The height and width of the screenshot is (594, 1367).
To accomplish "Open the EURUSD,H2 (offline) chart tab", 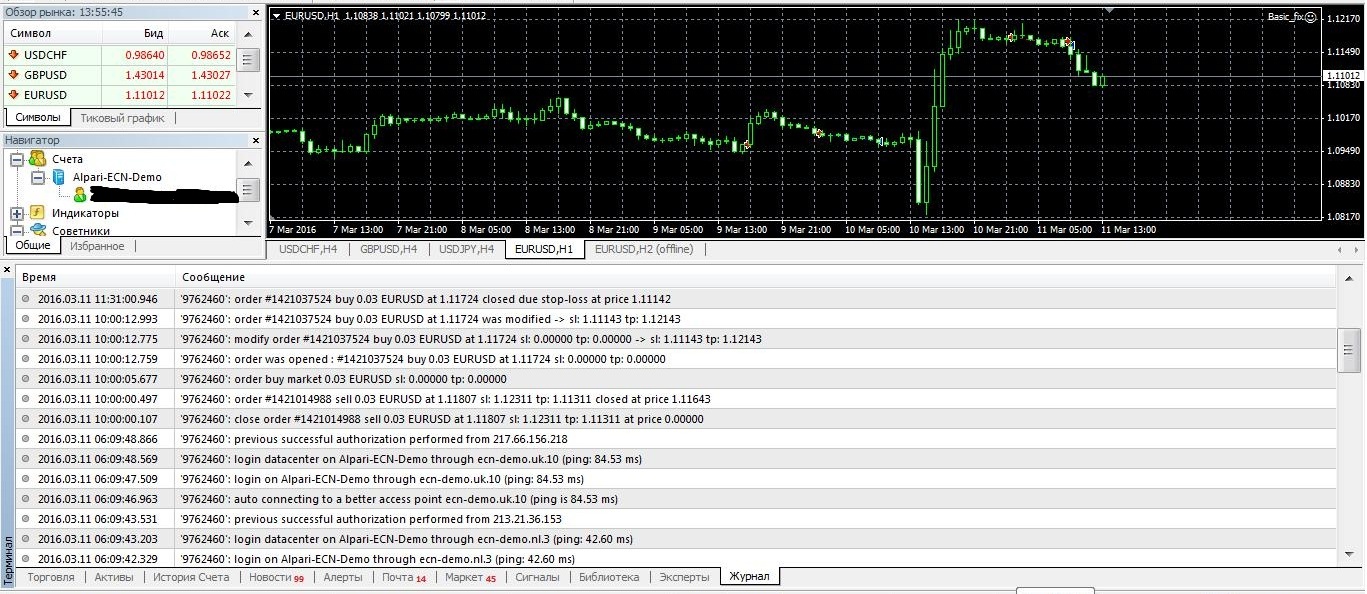I will [x=644, y=249].
